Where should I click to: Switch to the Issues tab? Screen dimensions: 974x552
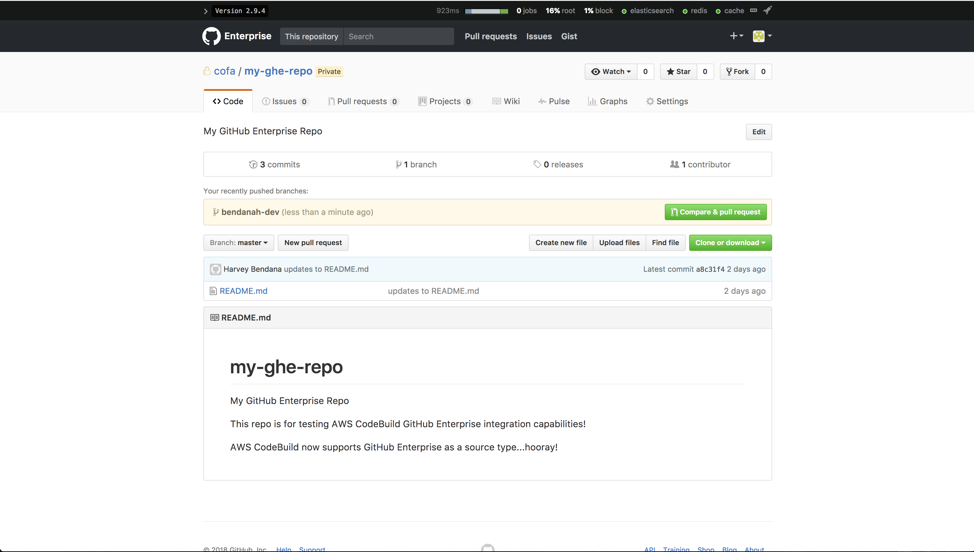[x=284, y=101]
